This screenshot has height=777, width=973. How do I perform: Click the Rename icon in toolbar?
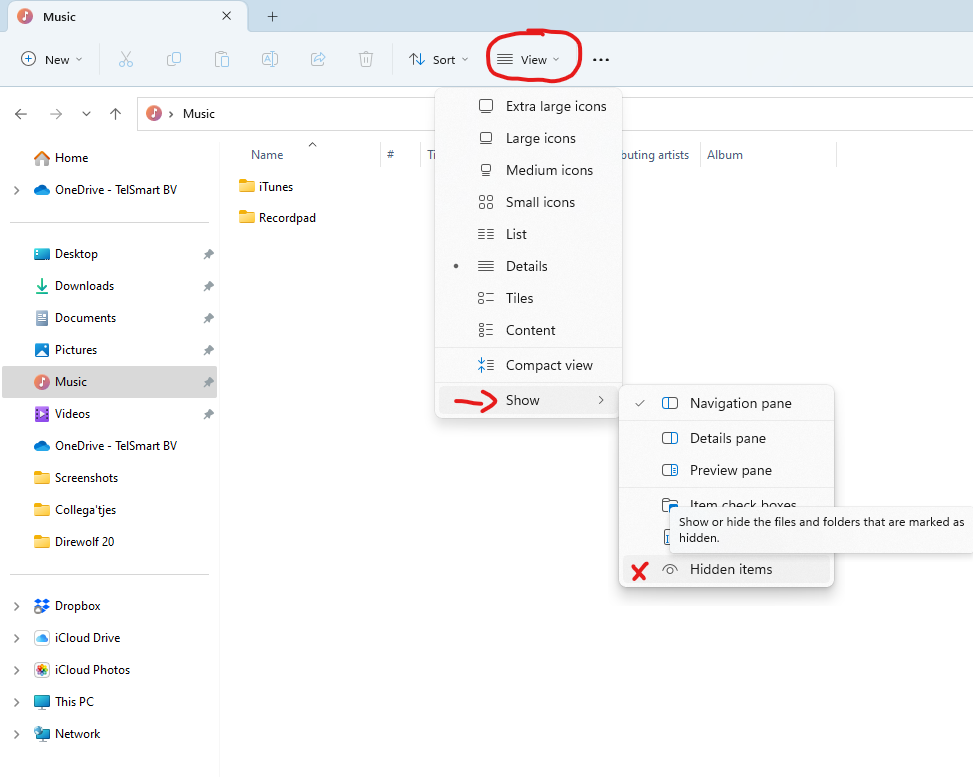click(270, 60)
